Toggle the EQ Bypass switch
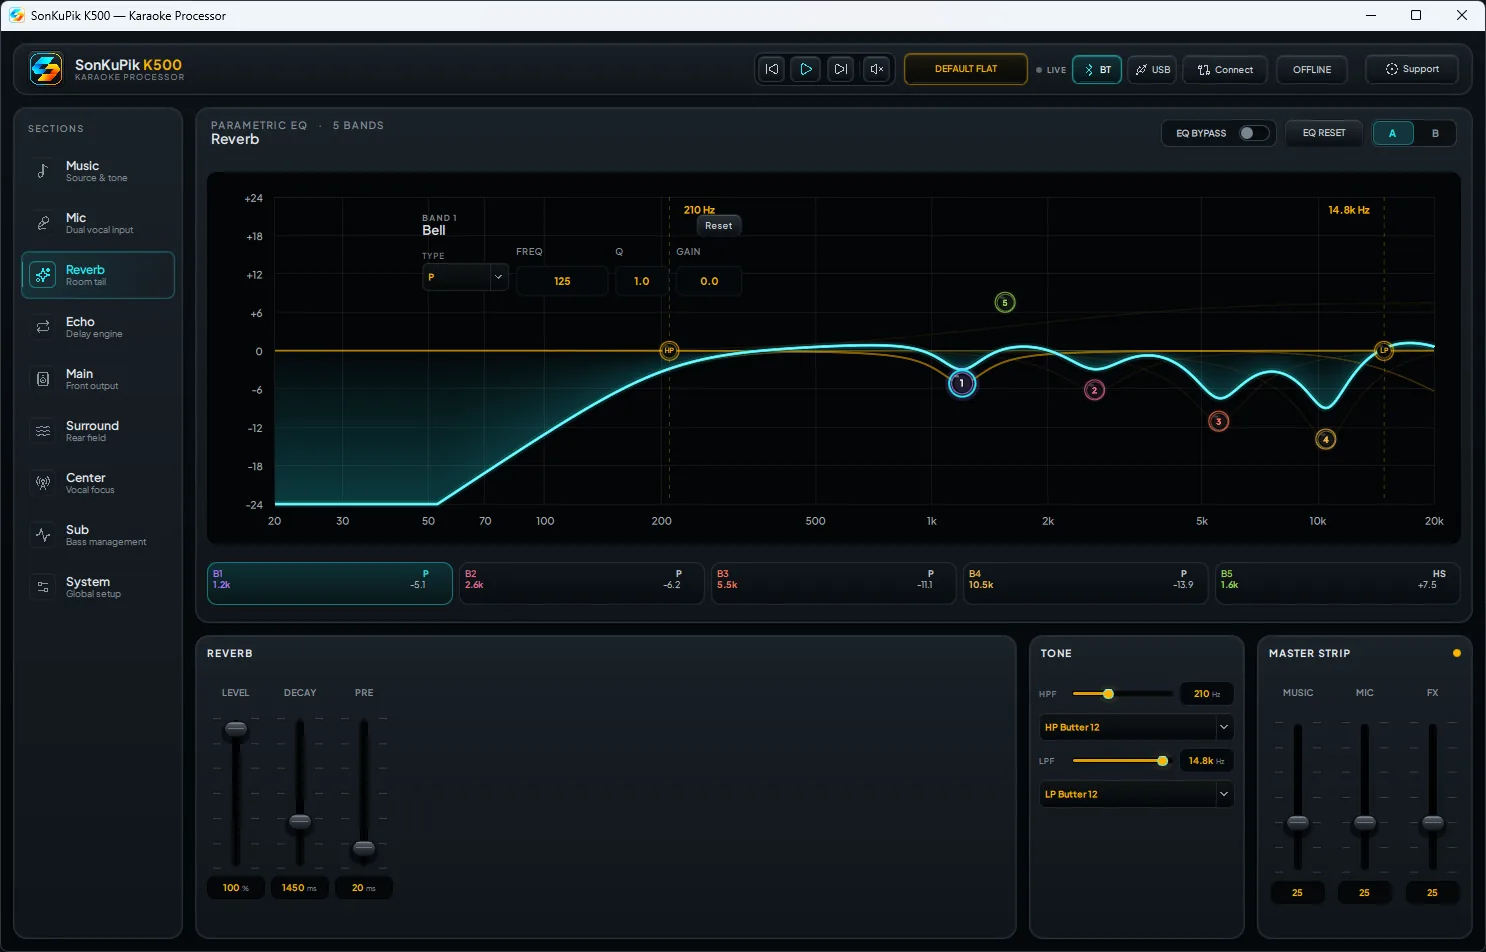Screen dimensions: 1486x952 [x=1254, y=133]
